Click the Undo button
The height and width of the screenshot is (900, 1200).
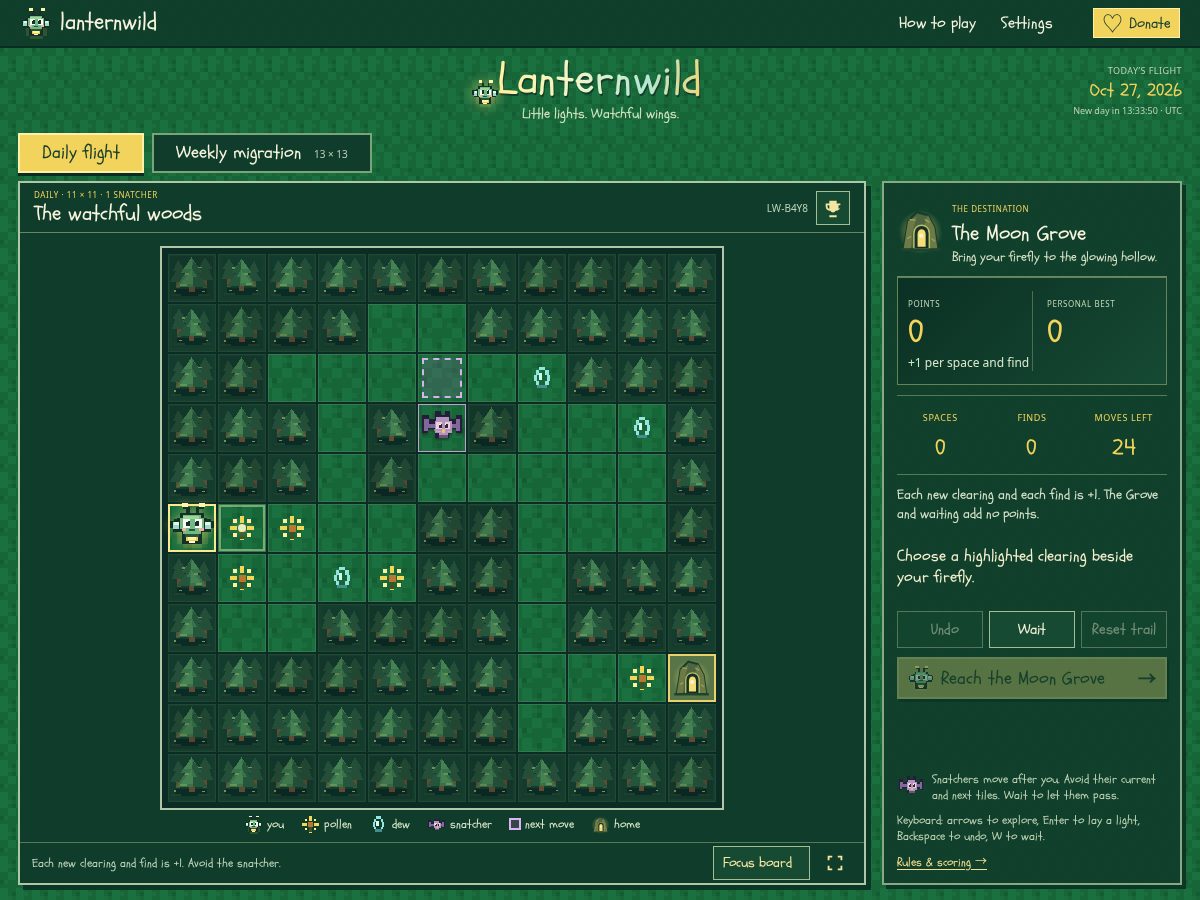tap(940, 629)
